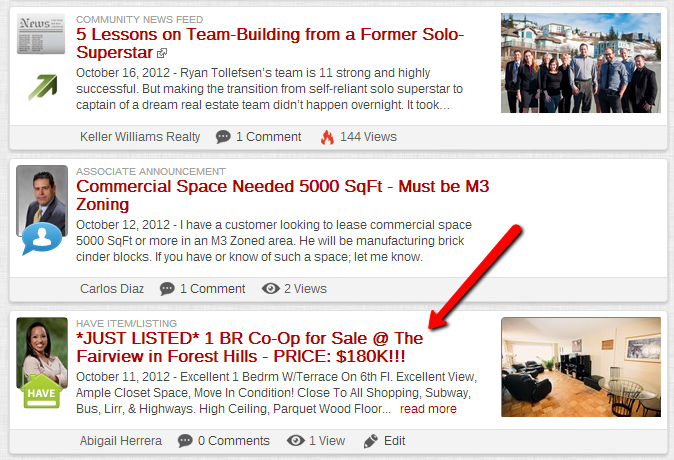Click the newspaper News icon
This screenshot has width=674, height=460.
[41, 34]
